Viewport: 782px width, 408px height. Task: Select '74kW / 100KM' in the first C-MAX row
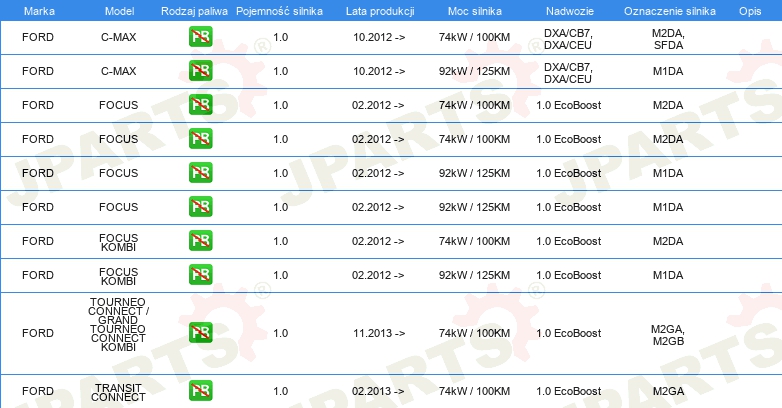[474, 37]
